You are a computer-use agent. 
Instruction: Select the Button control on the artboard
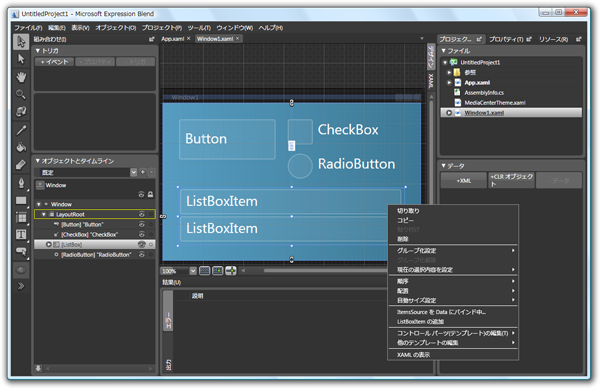[x=227, y=139]
